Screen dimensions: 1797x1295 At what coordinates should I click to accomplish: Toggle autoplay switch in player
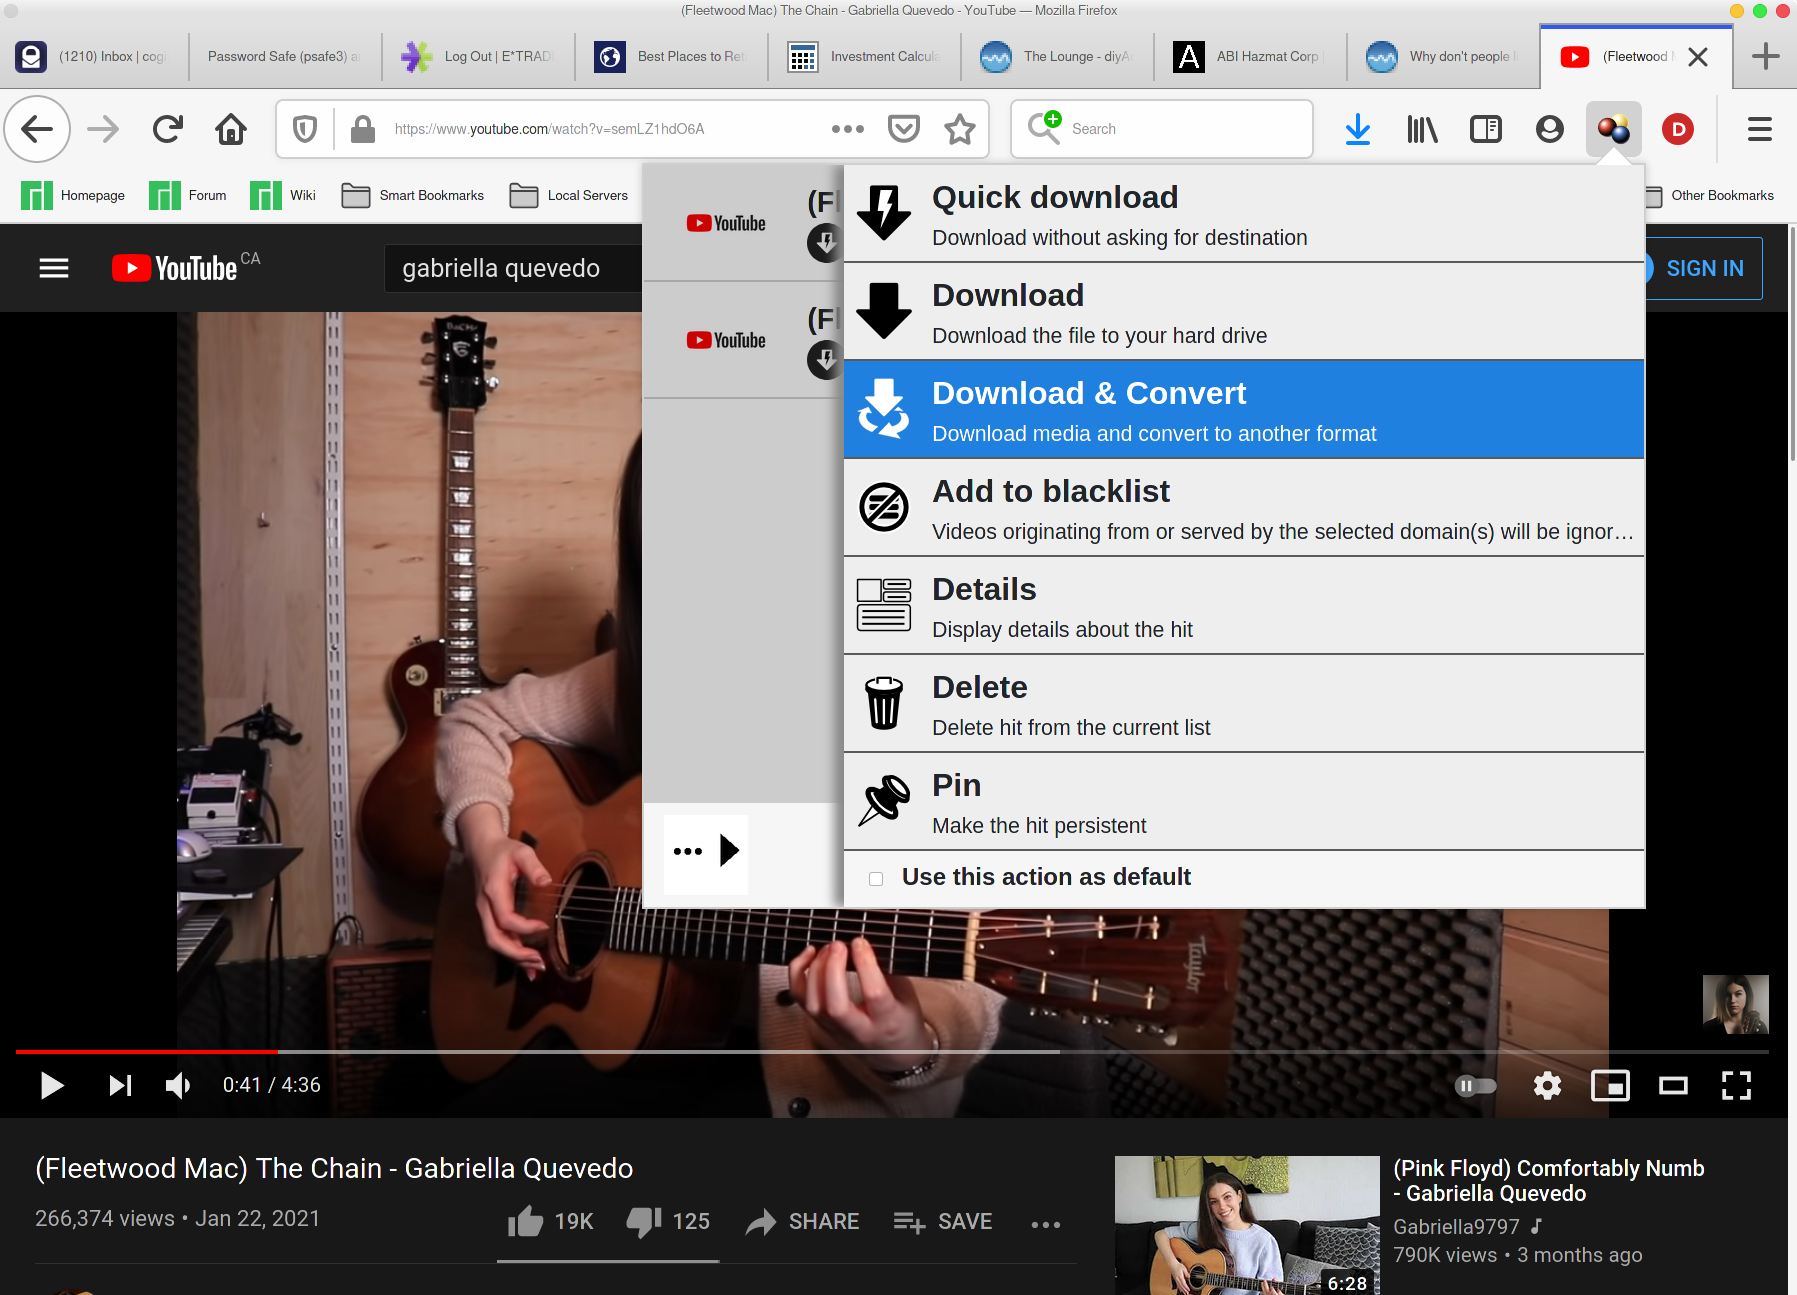(x=1476, y=1085)
